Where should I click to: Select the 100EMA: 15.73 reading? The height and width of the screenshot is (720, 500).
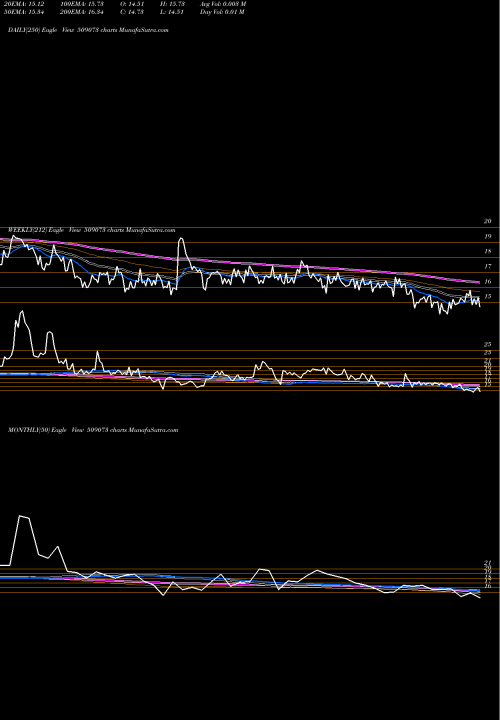pyautogui.click(x=81, y=4)
